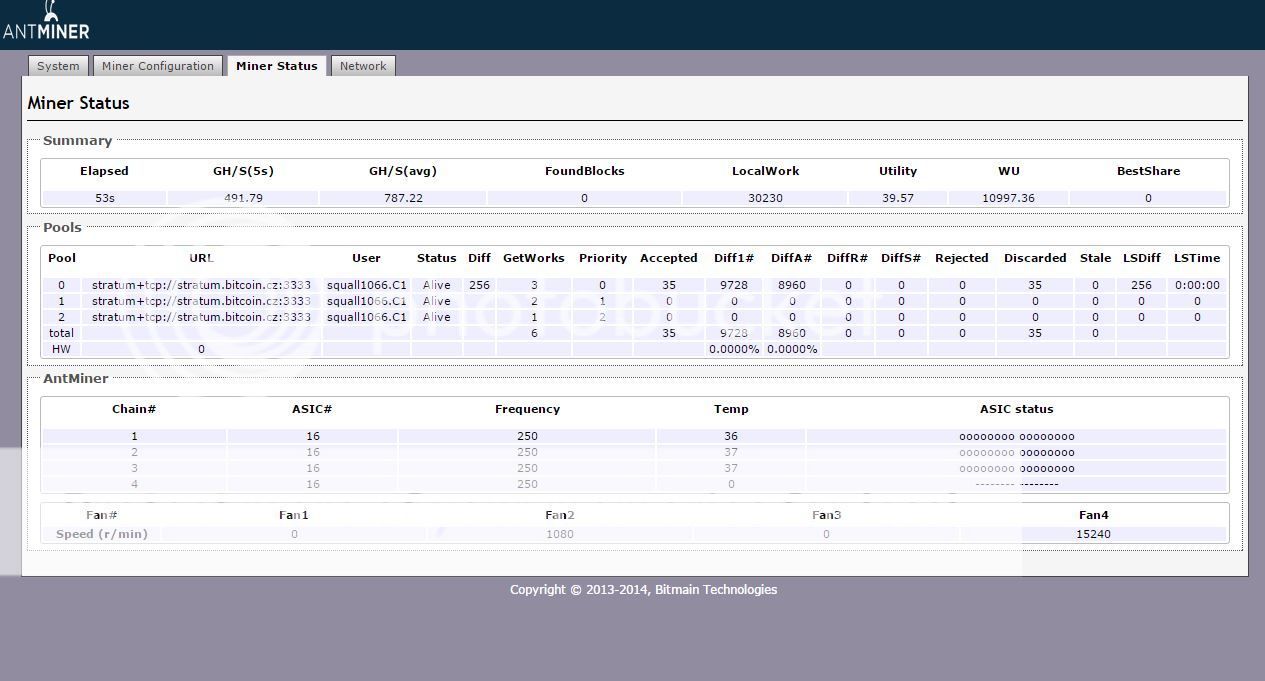Select the 'ASIC status' column header

click(x=1016, y=409)
